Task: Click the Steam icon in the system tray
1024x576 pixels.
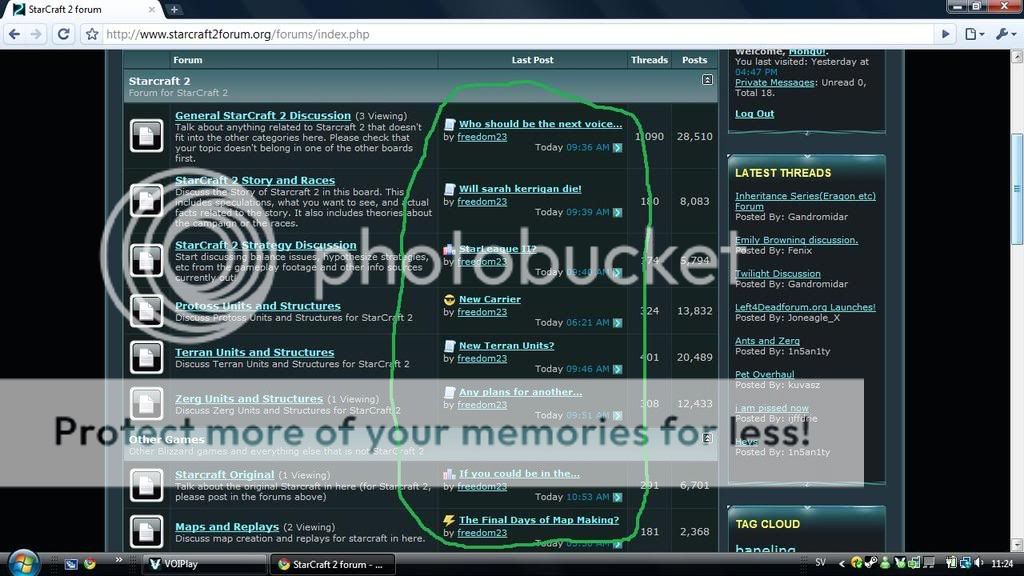Action: 871,562
